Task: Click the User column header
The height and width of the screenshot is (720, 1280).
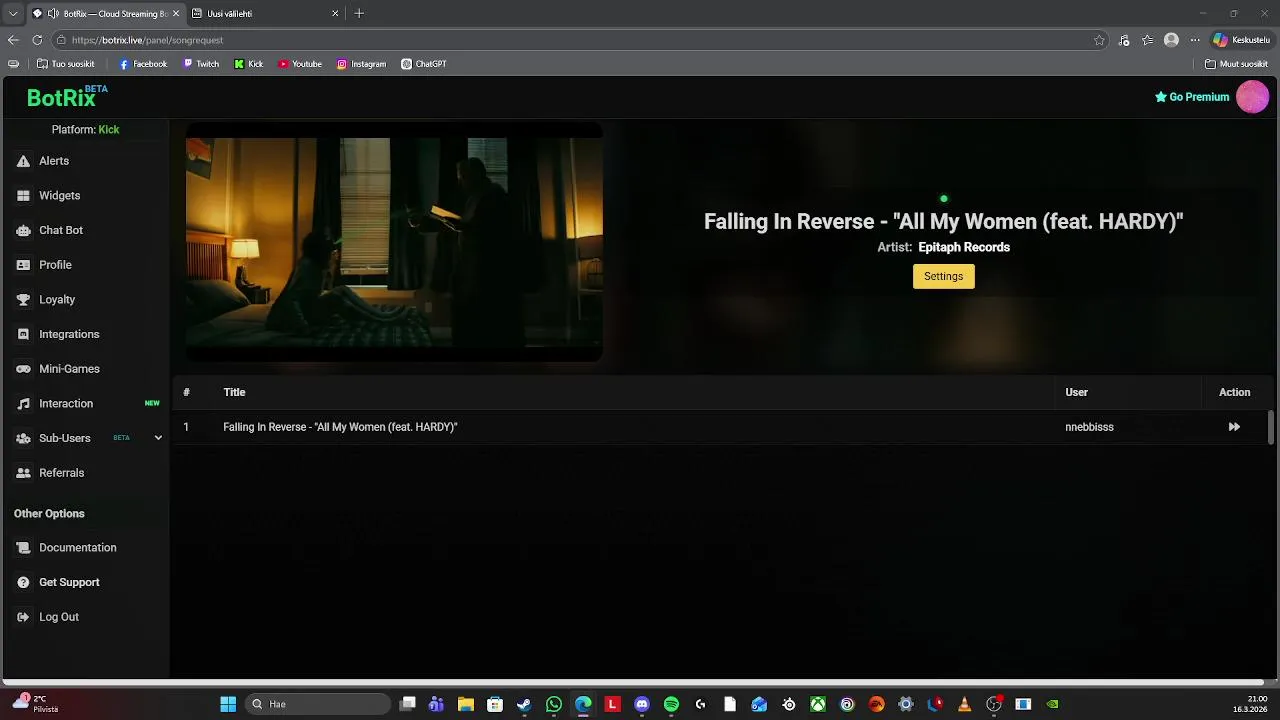Action: click(x=1076, y=392)
